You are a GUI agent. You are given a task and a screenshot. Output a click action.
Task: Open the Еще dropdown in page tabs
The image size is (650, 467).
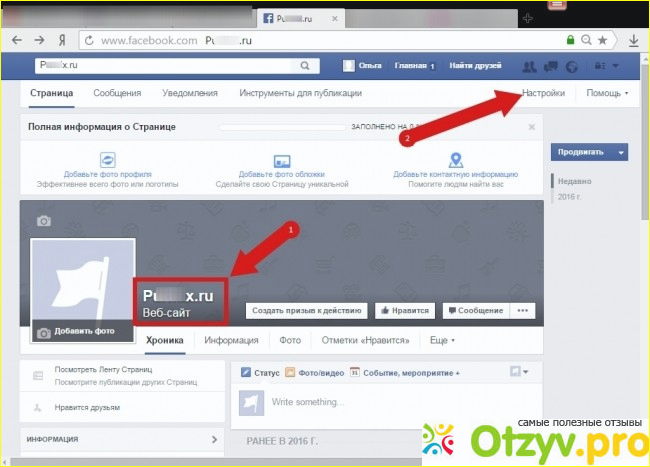pyautogui.click(x=441, y=340)
